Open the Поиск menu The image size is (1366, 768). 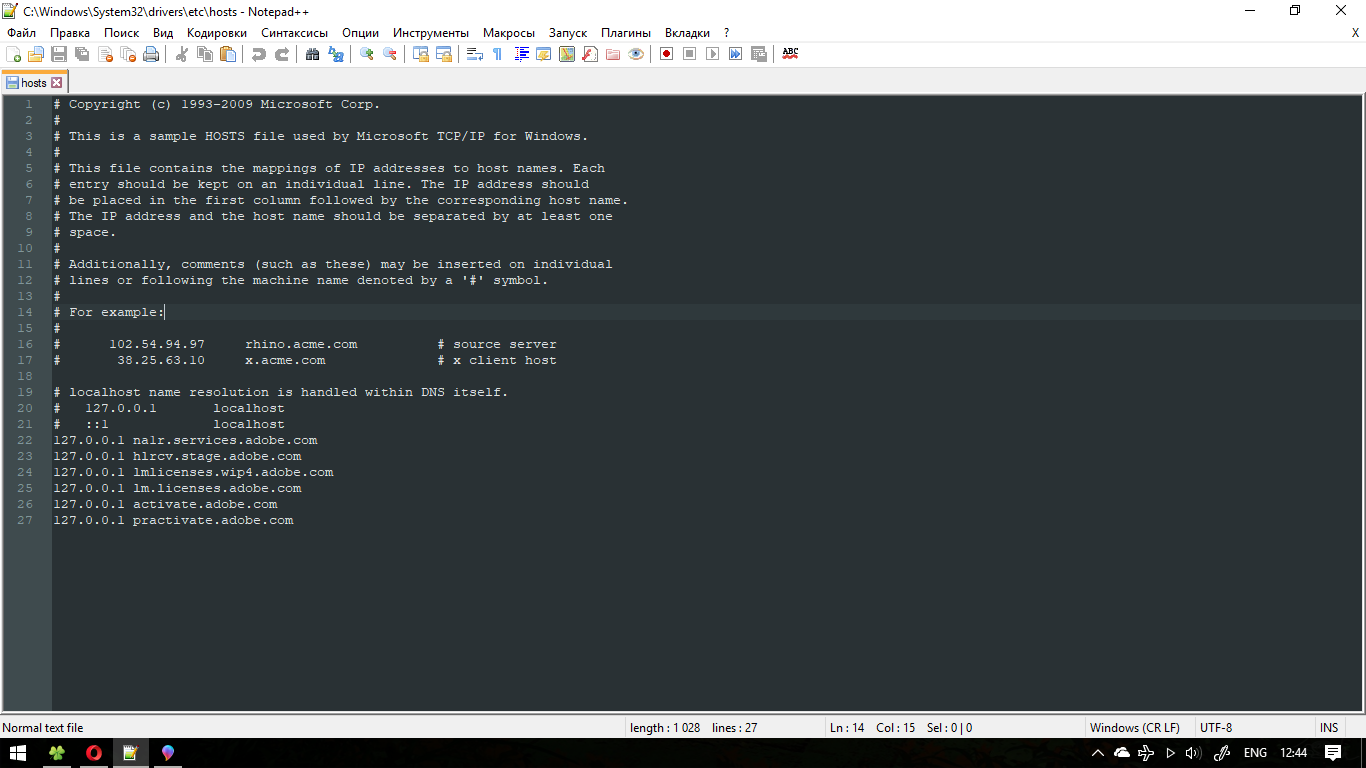click(x=122, y=33)
